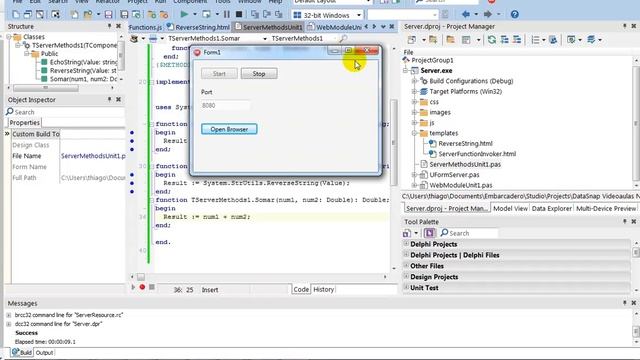Click the play macro triangle icon

tap(133, 287)
